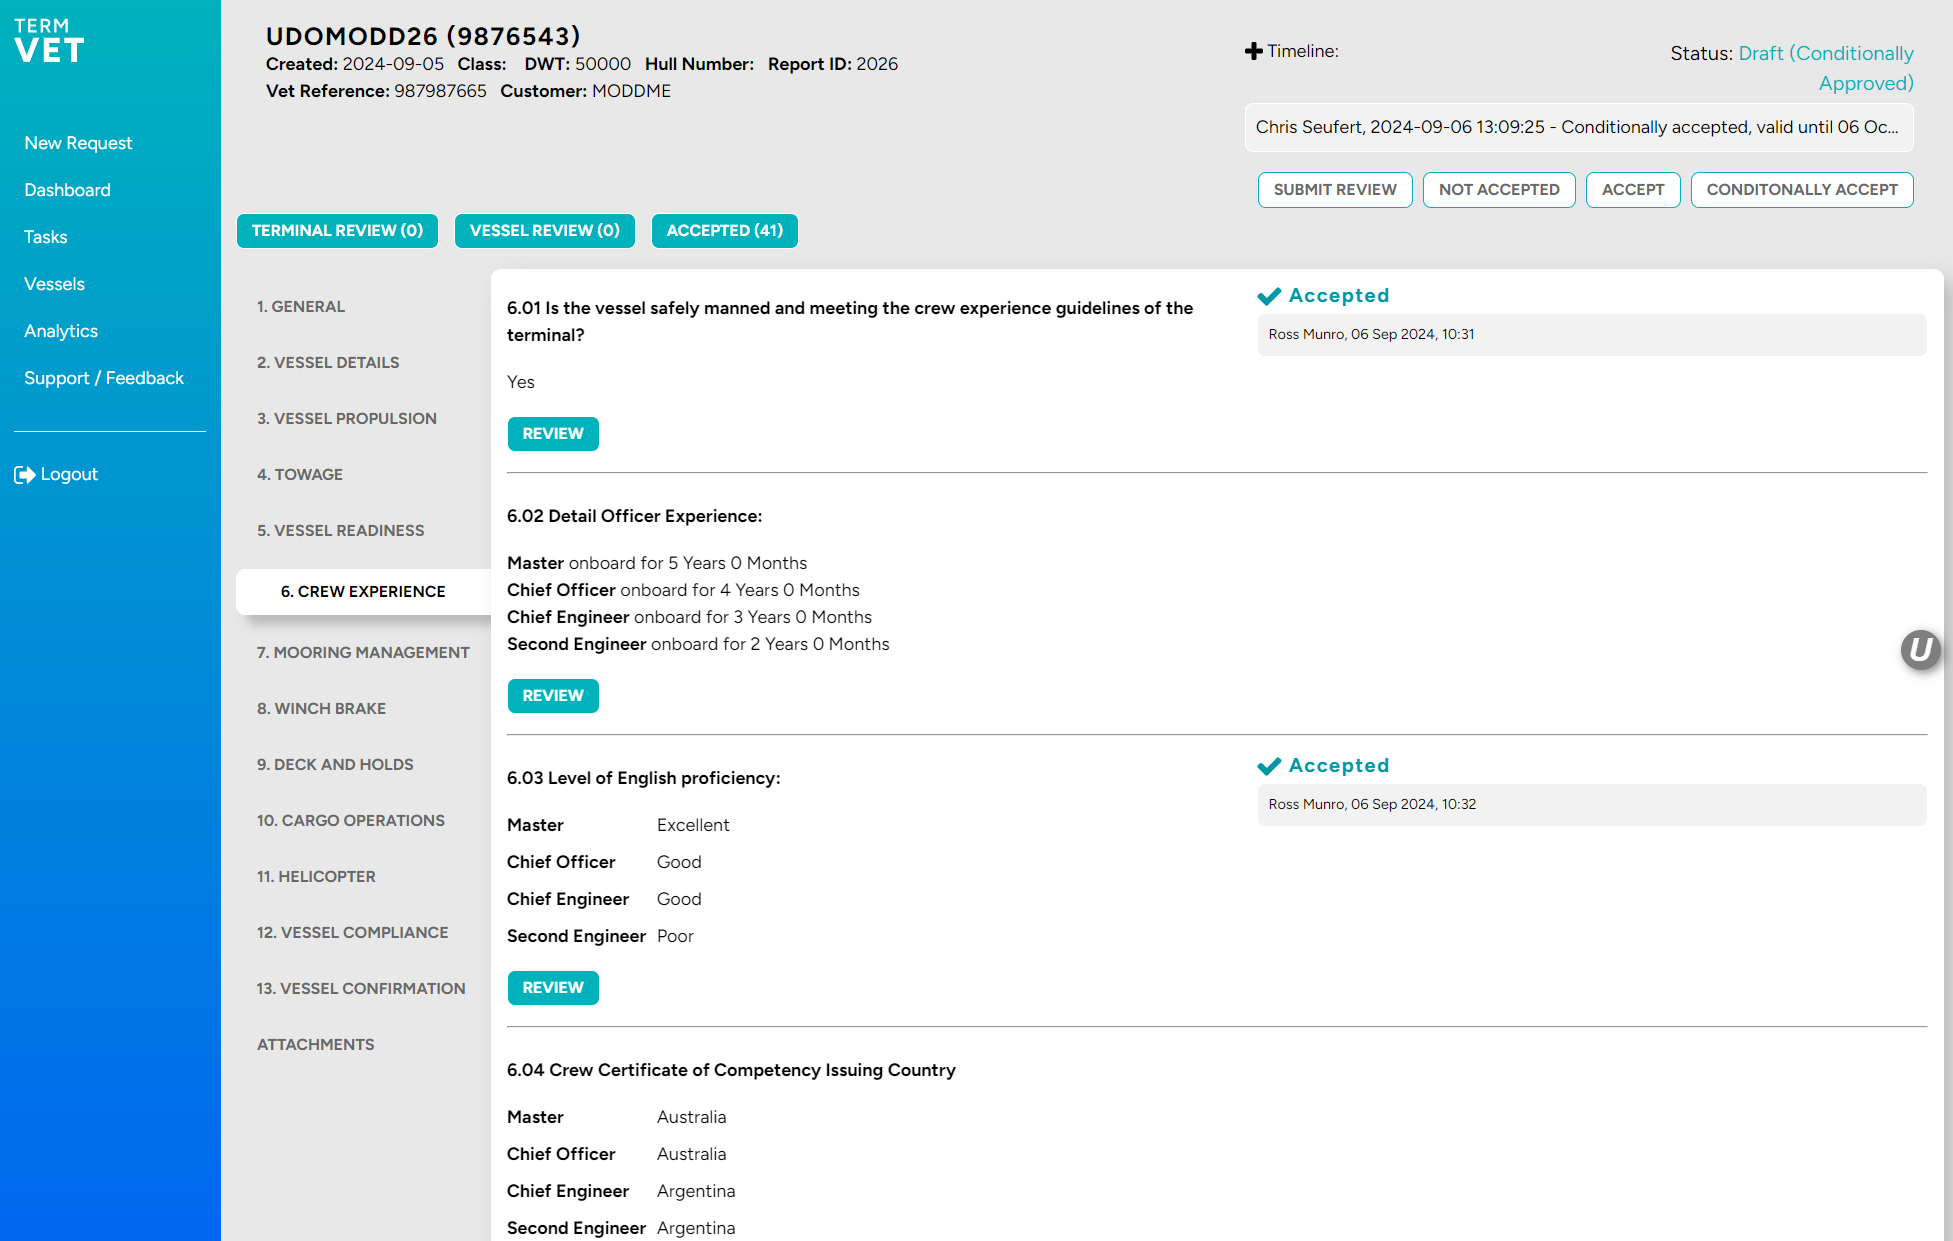The height and width of the screenshot is (1241, 1953).
Task: Click REVIEW for question 6.02 Officer Experience
Action: tap(553, 696)
